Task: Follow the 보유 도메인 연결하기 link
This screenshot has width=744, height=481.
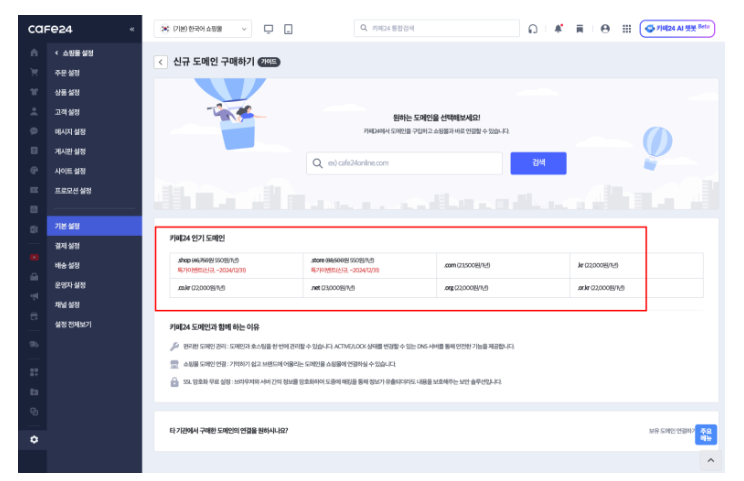Action: tap(672, 431)
